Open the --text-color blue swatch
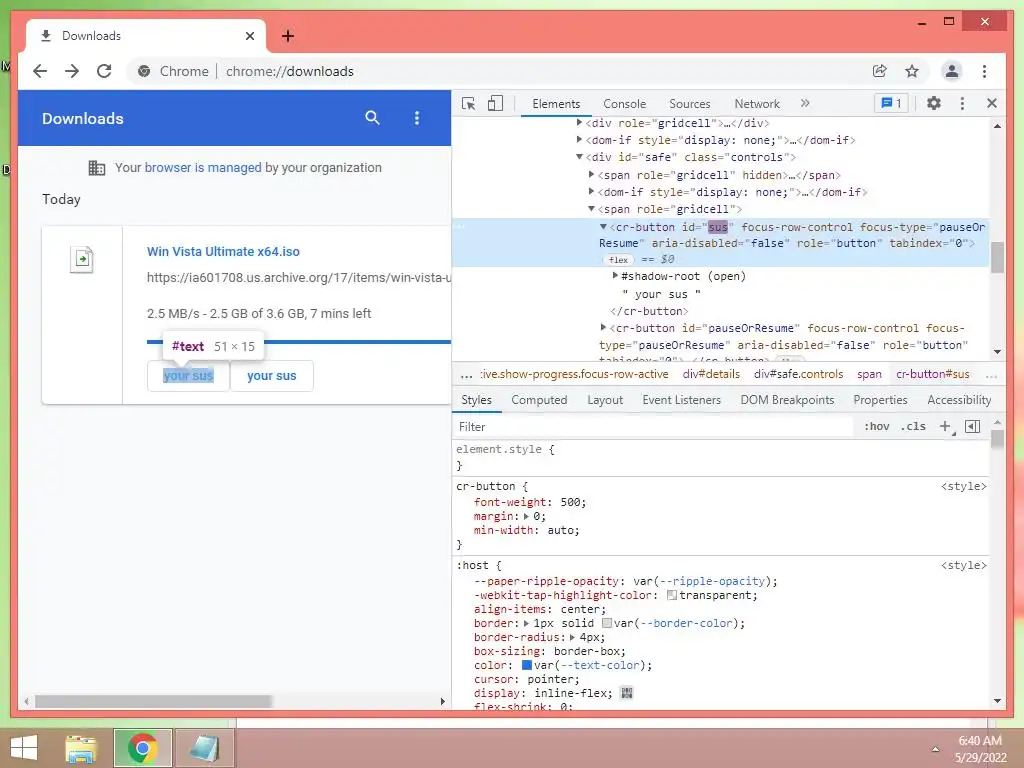1024x768 pixels. point(526,665)
